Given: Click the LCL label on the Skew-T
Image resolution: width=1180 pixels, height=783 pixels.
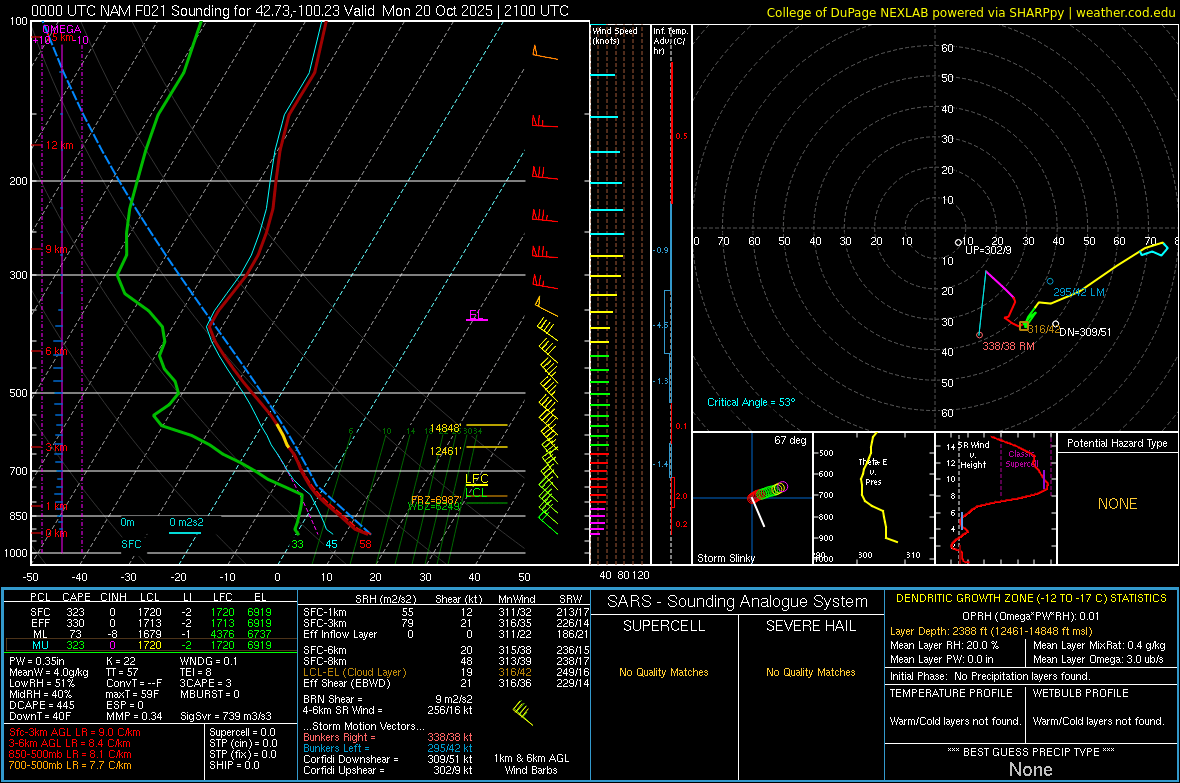Looking at the screenshot, I should click(x=476, y=493).
